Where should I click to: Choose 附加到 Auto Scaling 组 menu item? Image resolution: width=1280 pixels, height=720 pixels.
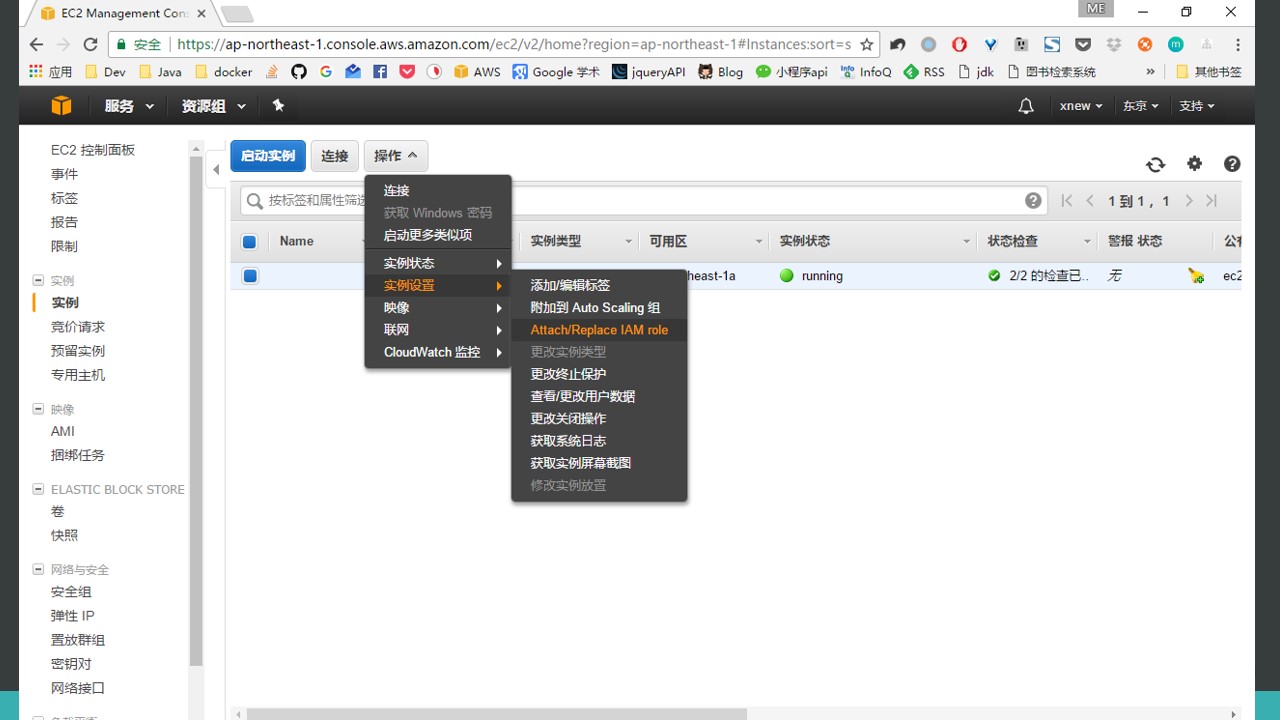click(599, 308)
